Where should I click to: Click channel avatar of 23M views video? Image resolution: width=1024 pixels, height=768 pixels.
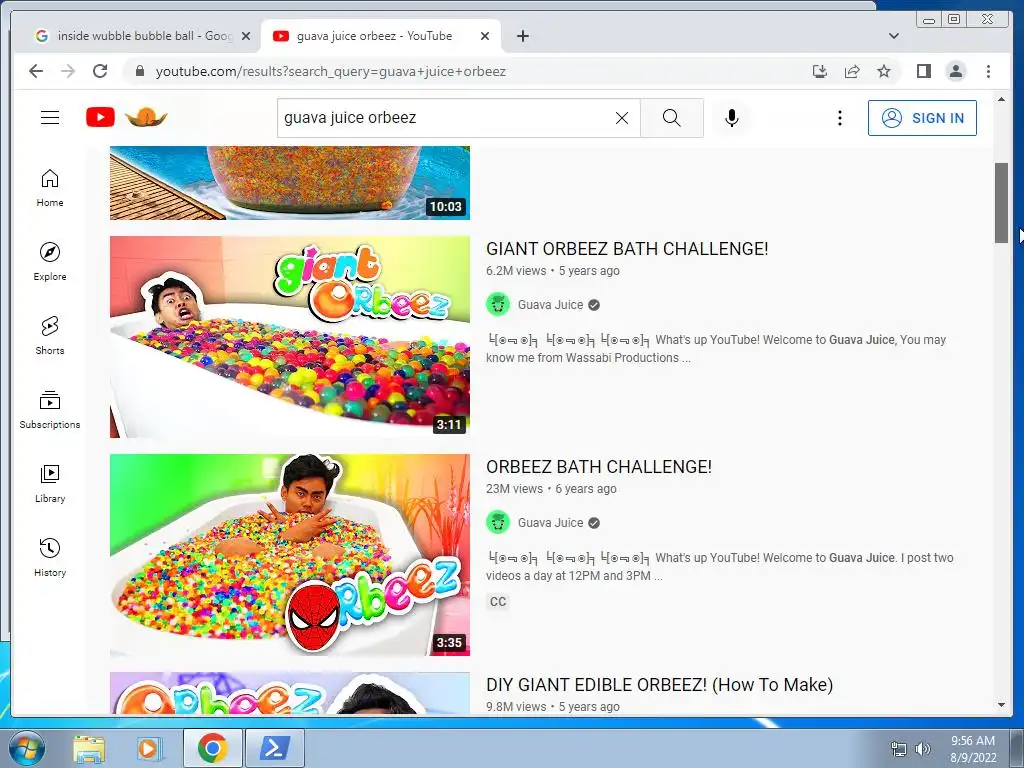pos(498,522)
